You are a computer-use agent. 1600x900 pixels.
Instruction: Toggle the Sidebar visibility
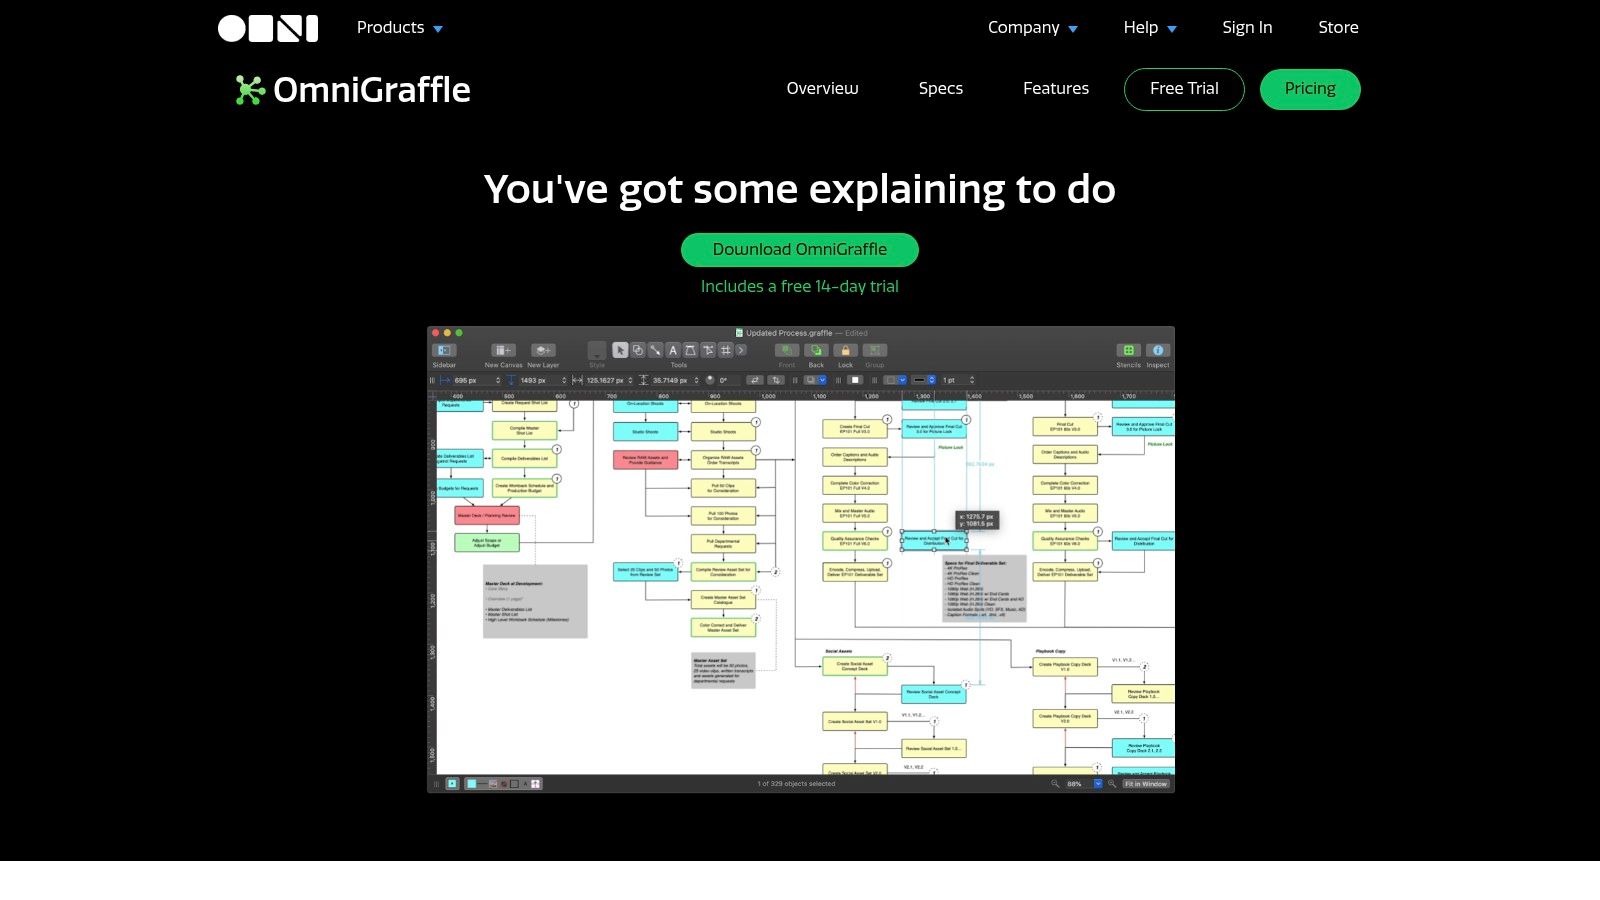445,350
